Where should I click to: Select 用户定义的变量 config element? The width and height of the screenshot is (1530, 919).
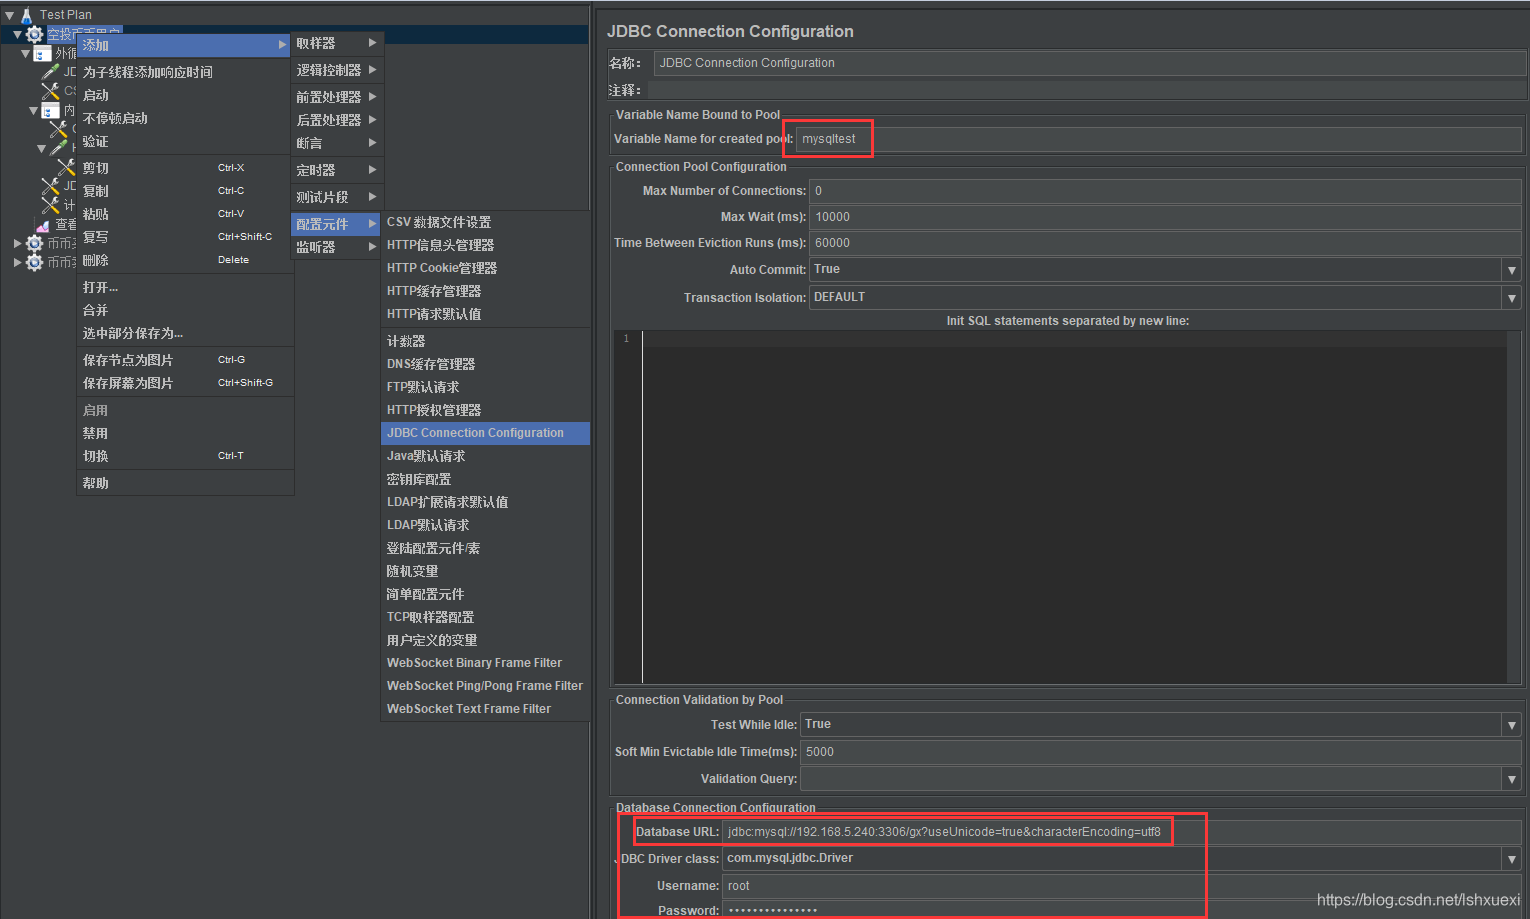485,640
